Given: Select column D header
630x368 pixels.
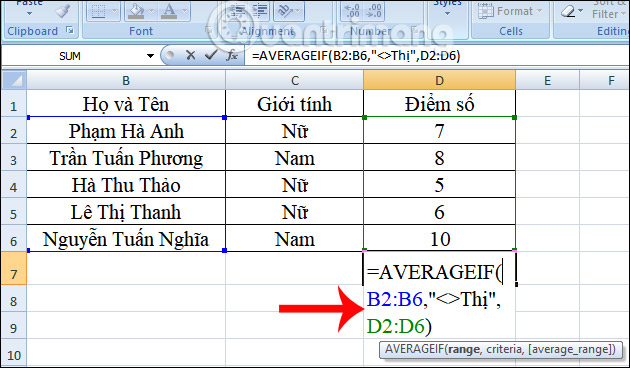Looking at the screenshot, I should 439,80.
